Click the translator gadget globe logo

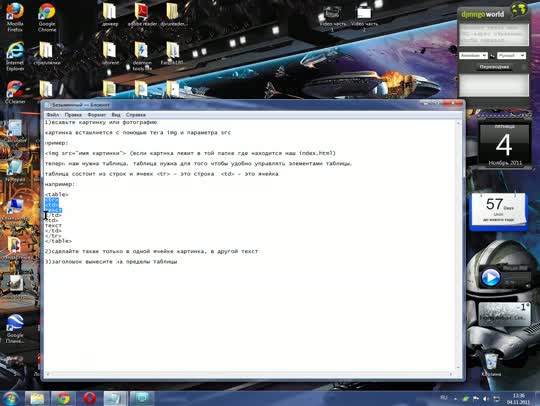(519, 10)
